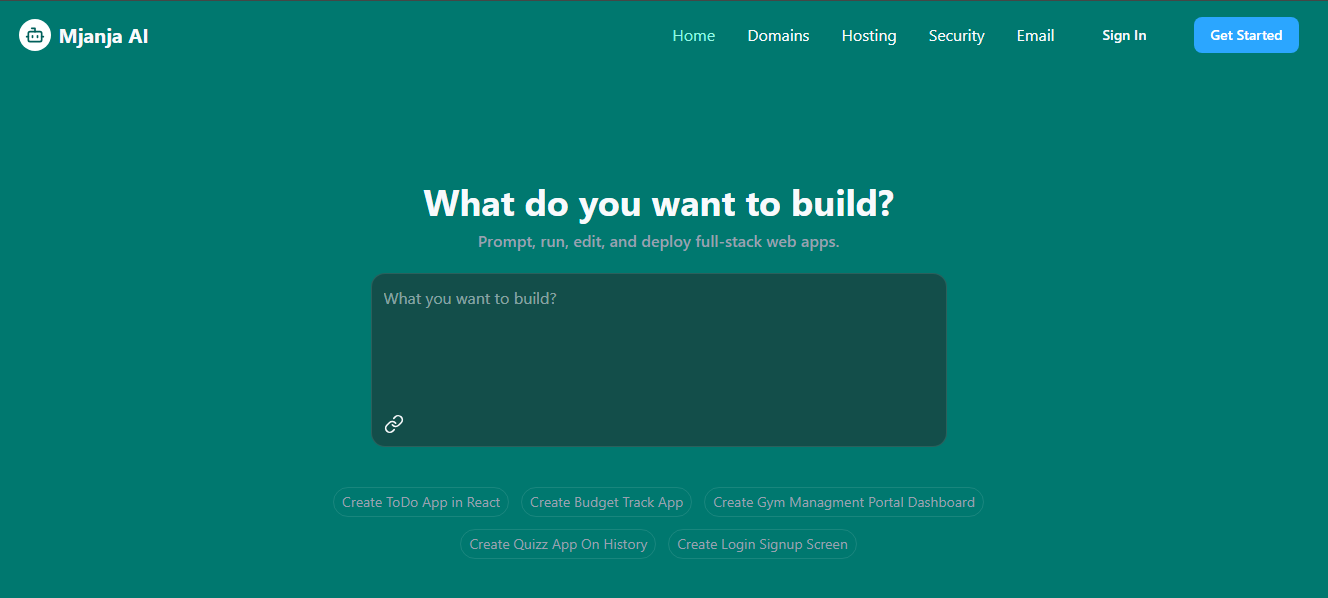Click the attach link icon in the prompt box
The width and height of the screenshot is (1328, 598).
click(x=394, y=424)
